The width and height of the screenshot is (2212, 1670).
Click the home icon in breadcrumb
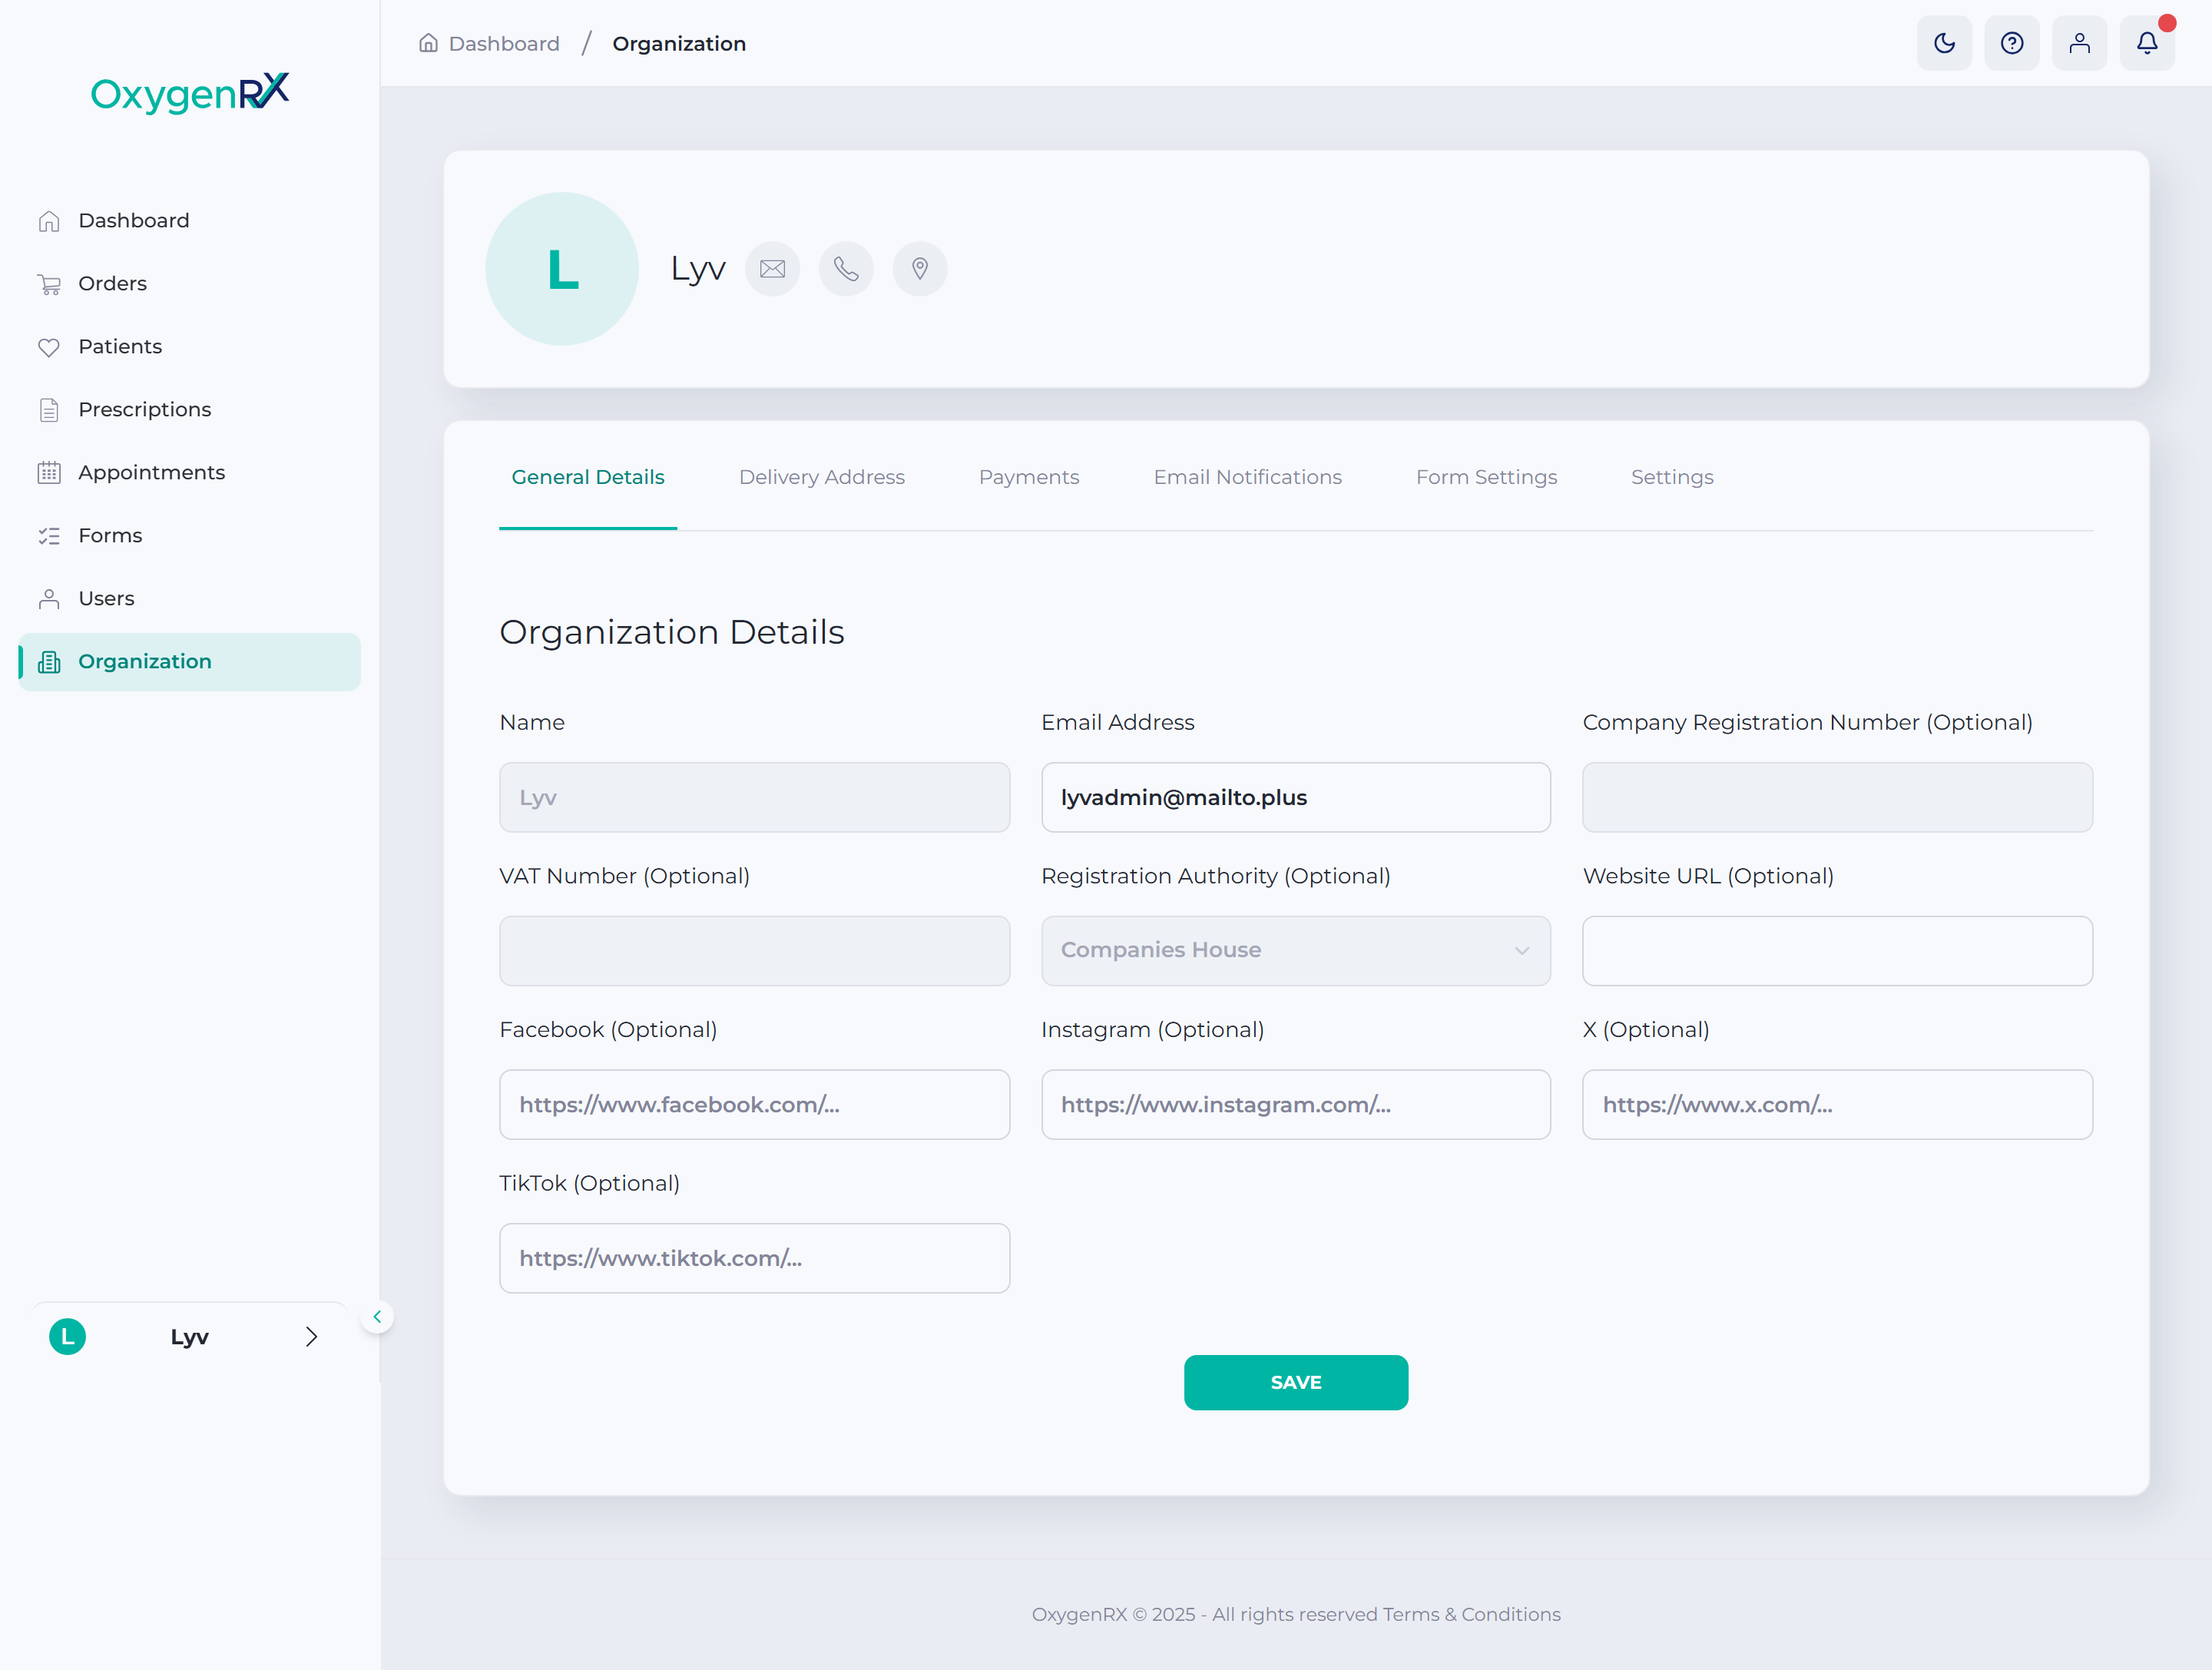[428, 43]
